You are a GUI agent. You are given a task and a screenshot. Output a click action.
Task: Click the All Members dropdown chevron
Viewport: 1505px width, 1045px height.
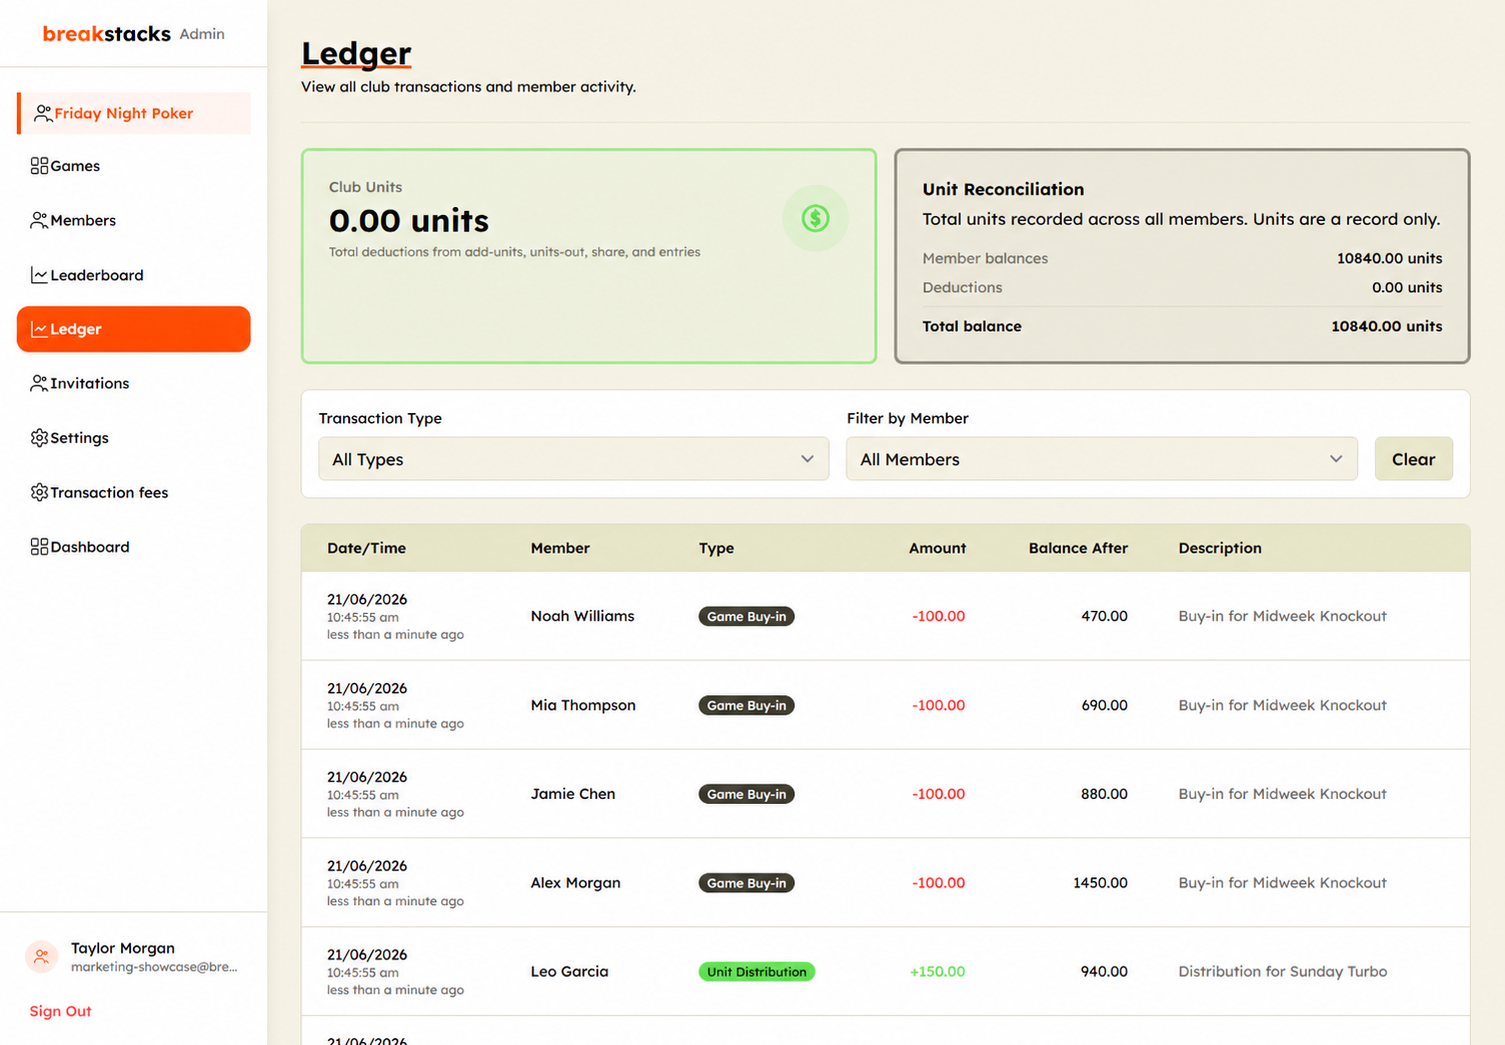coord(1335,459)
